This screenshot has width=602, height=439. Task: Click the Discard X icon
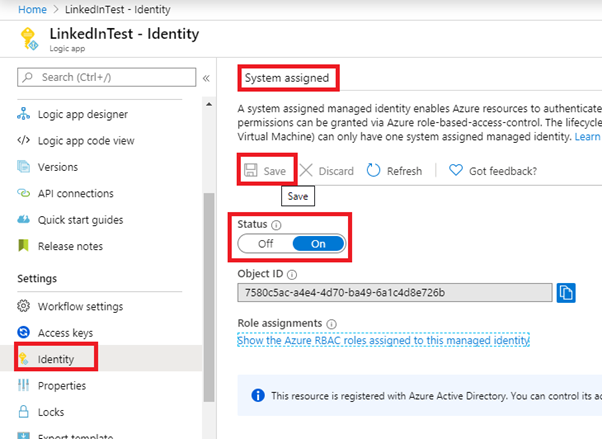tap(307, 171)
